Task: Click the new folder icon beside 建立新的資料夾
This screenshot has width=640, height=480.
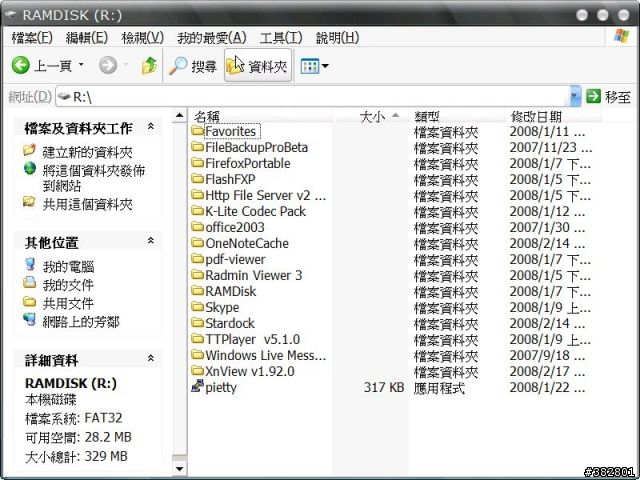Action: click(x=29, y=150)
